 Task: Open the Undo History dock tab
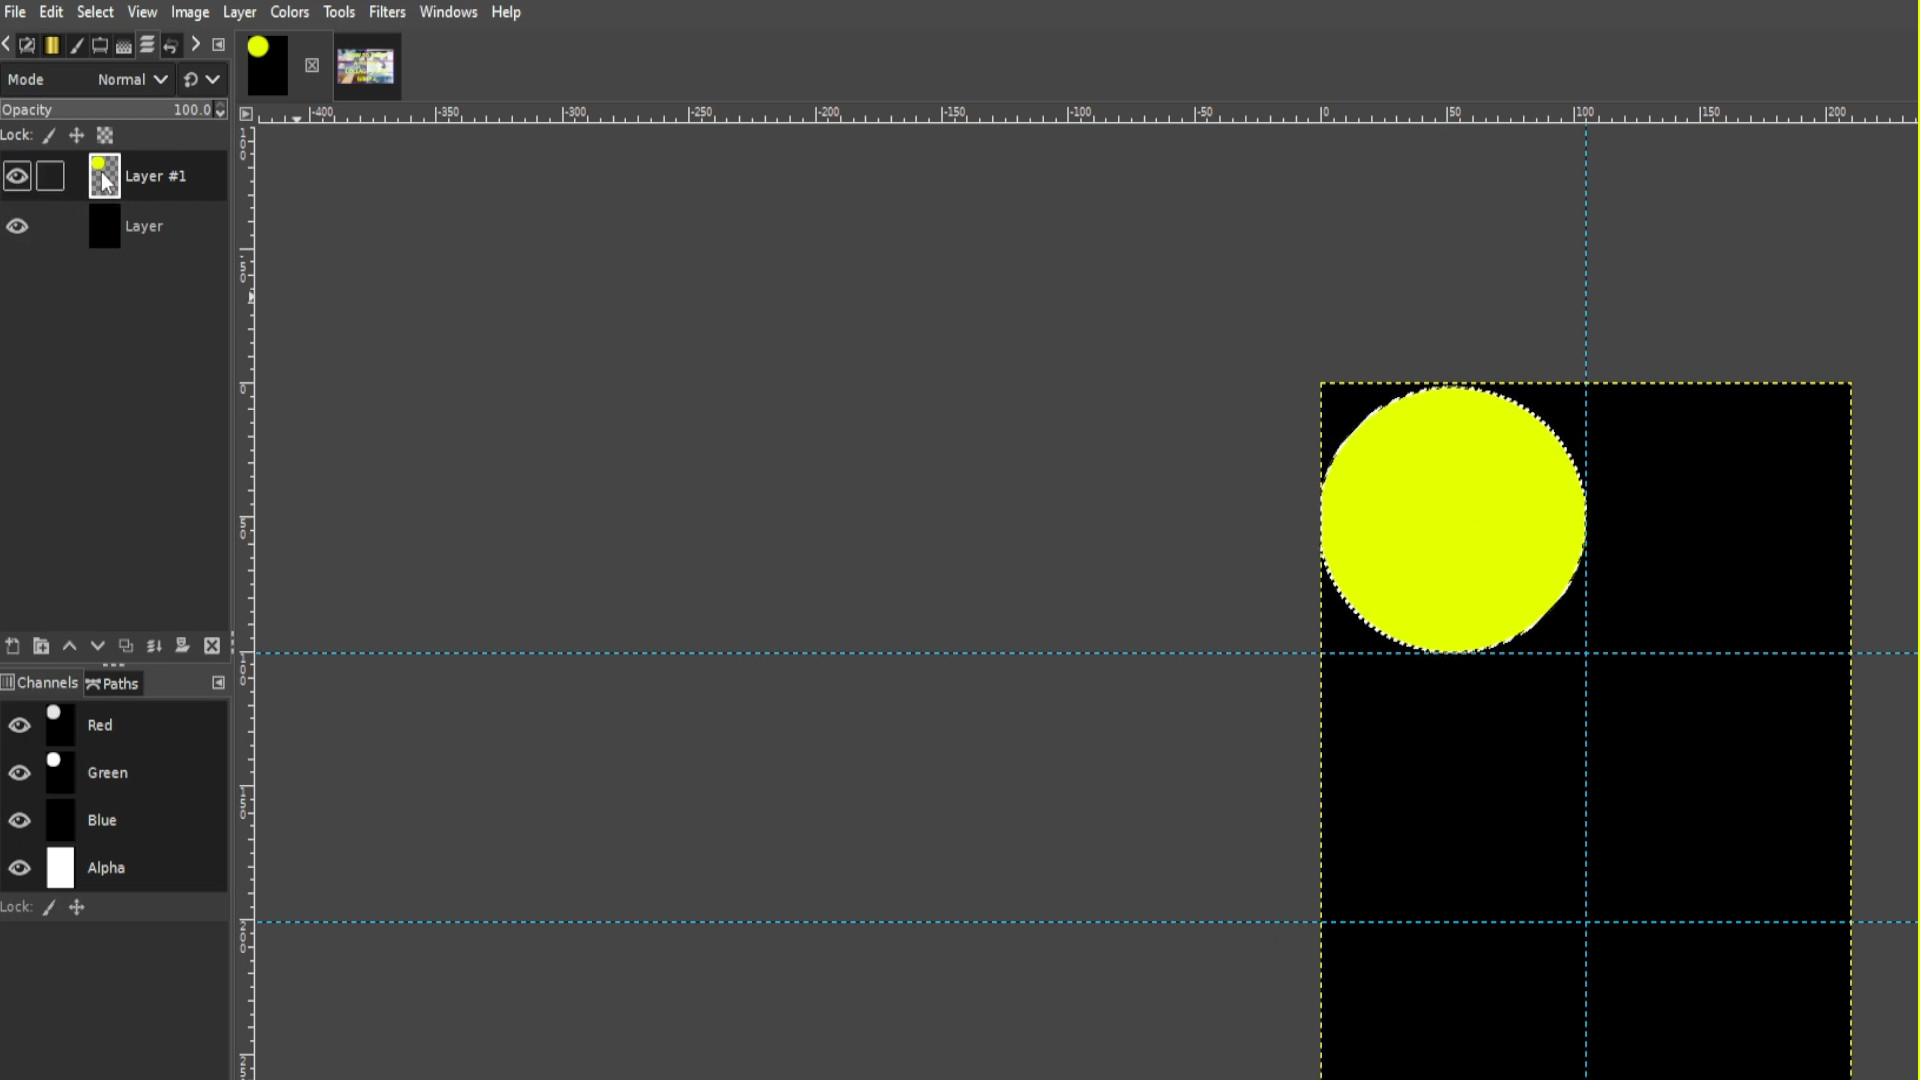[x=171, y=45]
